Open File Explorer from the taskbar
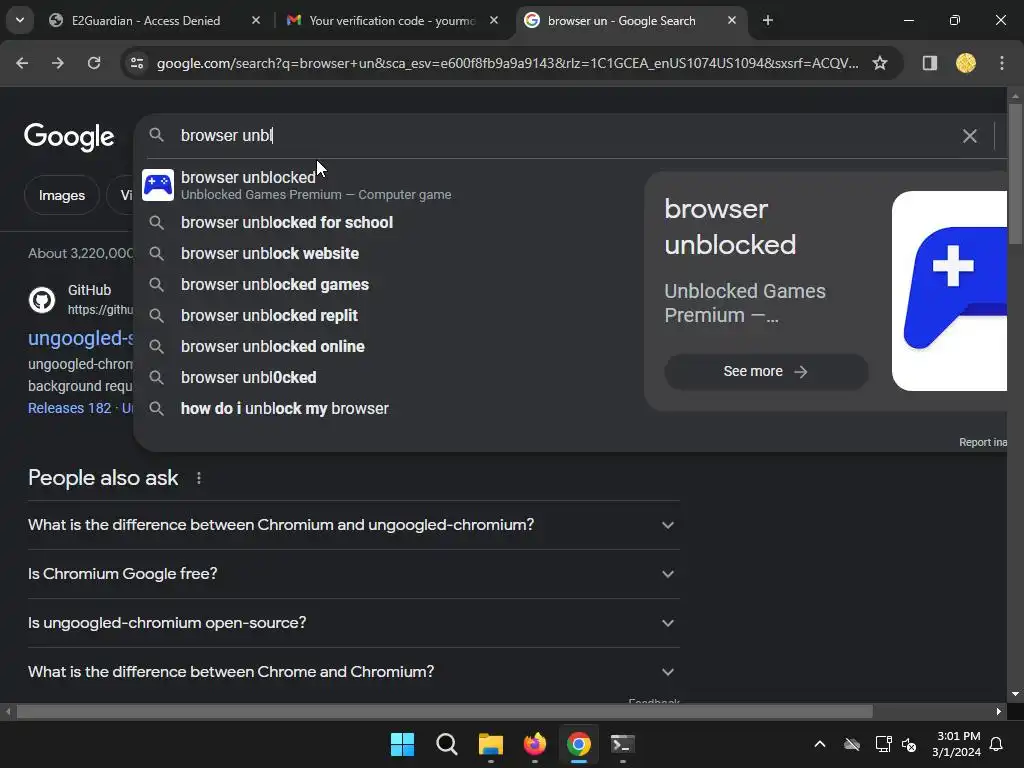The width and height of the screenshot is (1024, 768). point(490,744)
